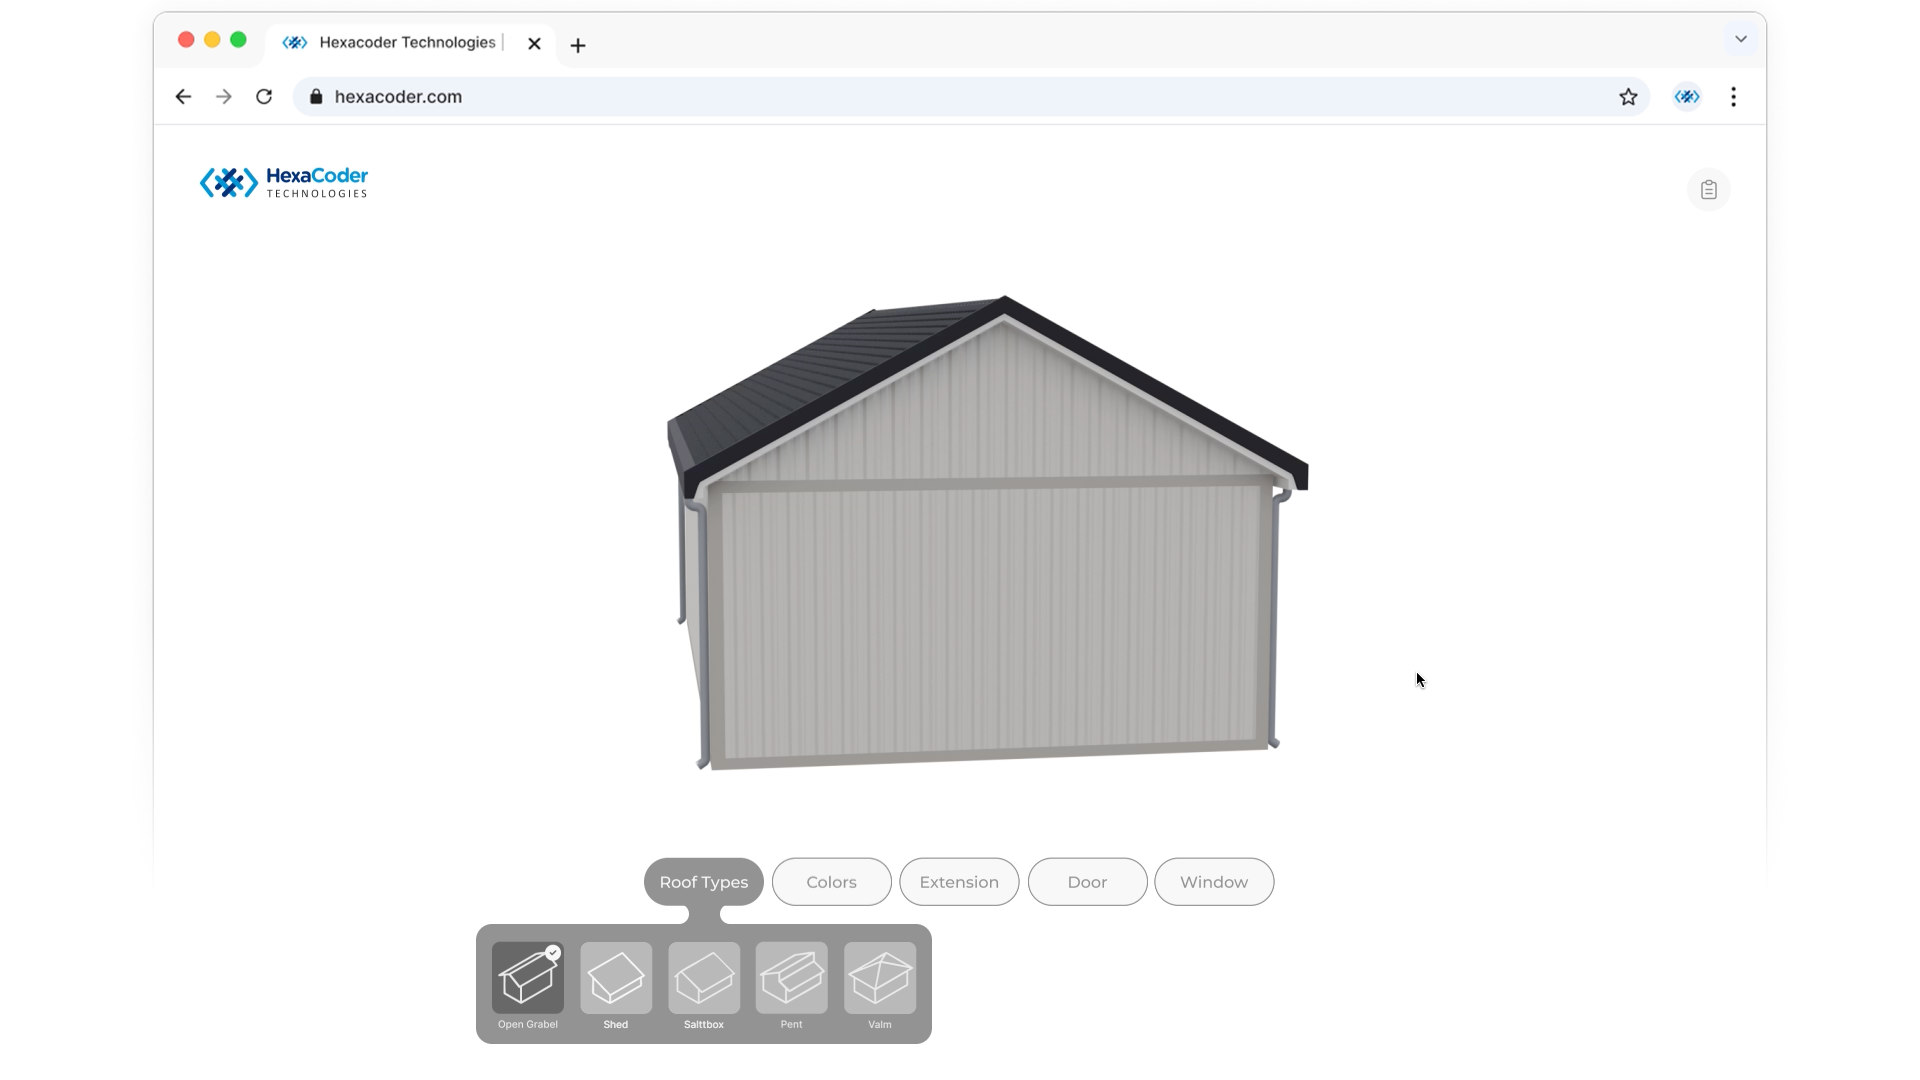Switch to the Window options
The image size is (1920, 1080).
click(x=1213, y=882)
